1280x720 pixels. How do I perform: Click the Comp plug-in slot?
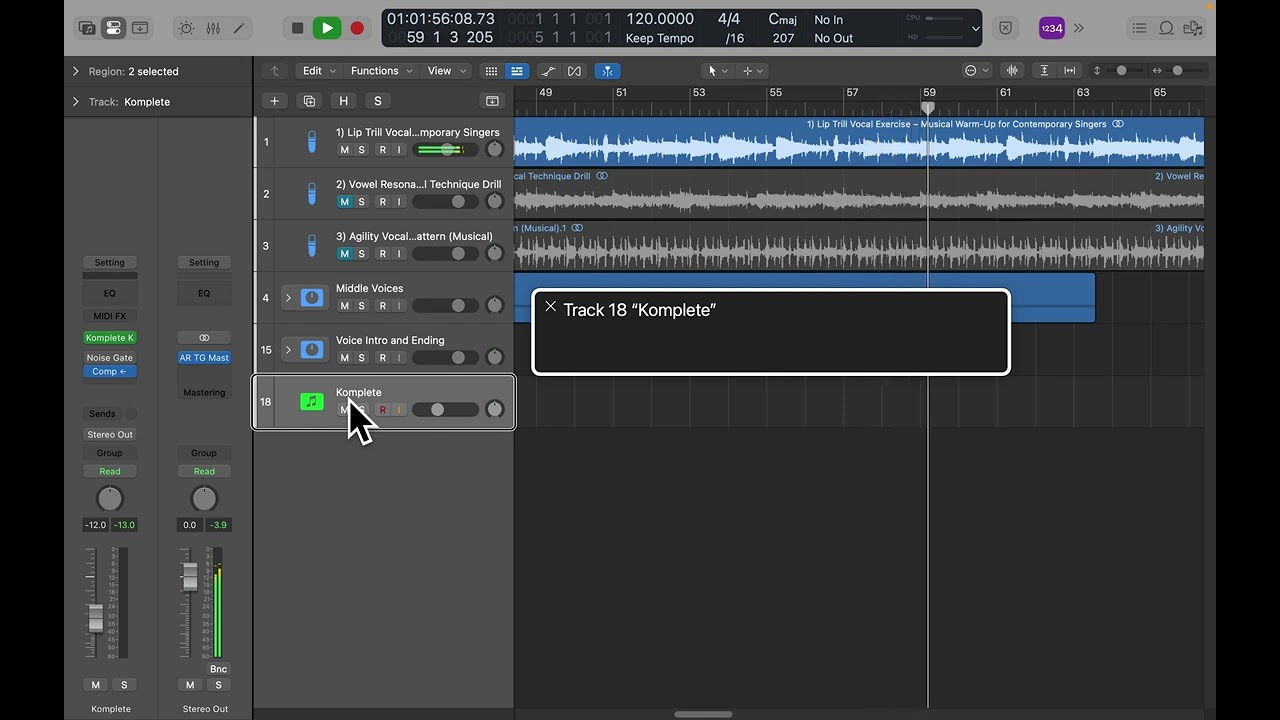click(110, 372)
